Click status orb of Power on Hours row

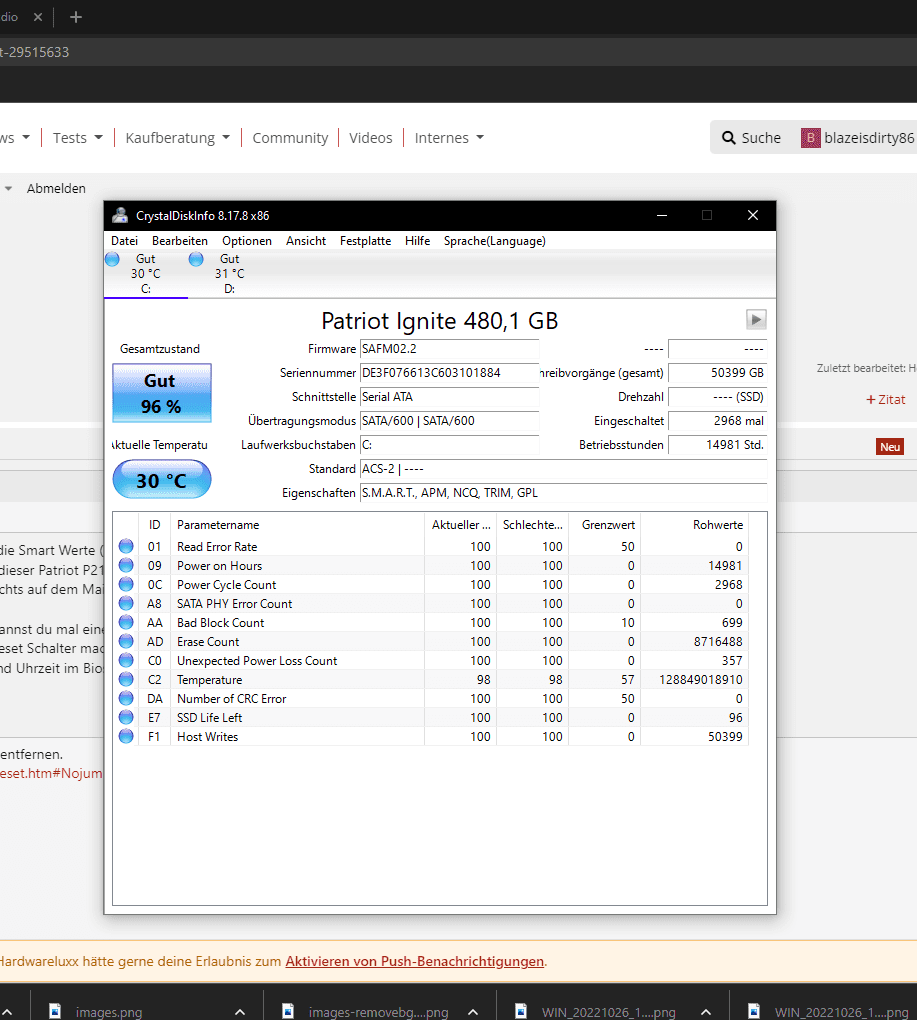(x=126, y=565)
